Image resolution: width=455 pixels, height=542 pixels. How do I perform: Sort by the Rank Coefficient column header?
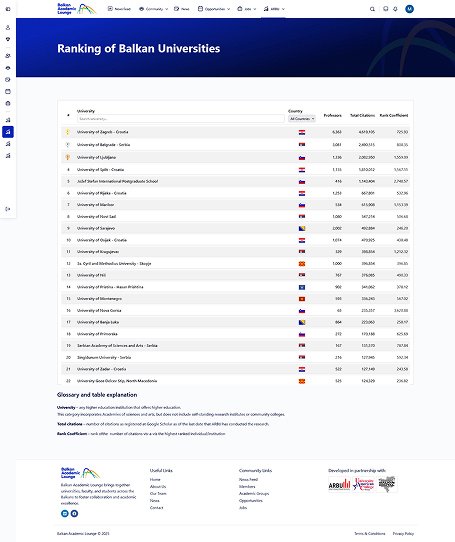click(394, 115)
